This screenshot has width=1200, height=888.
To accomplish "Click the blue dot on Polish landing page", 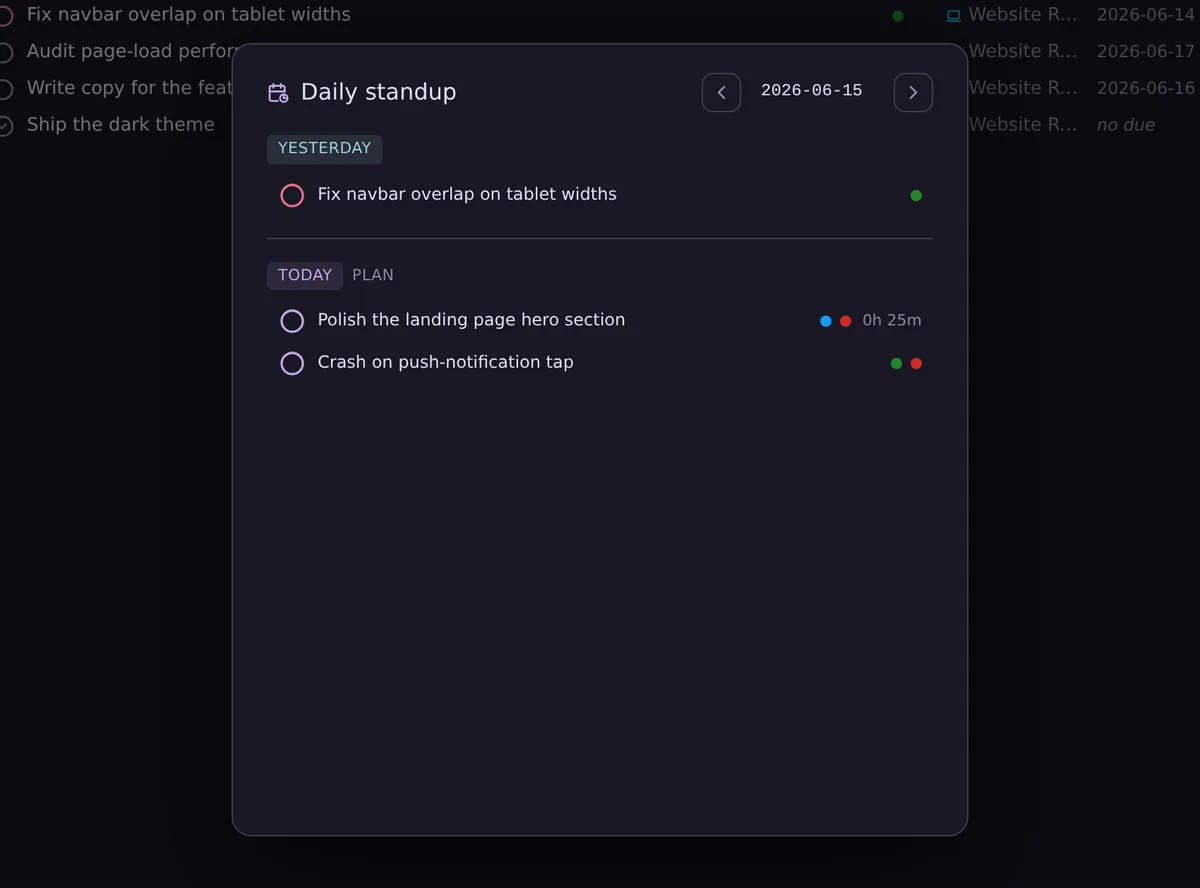I will [x=826, y=321].
